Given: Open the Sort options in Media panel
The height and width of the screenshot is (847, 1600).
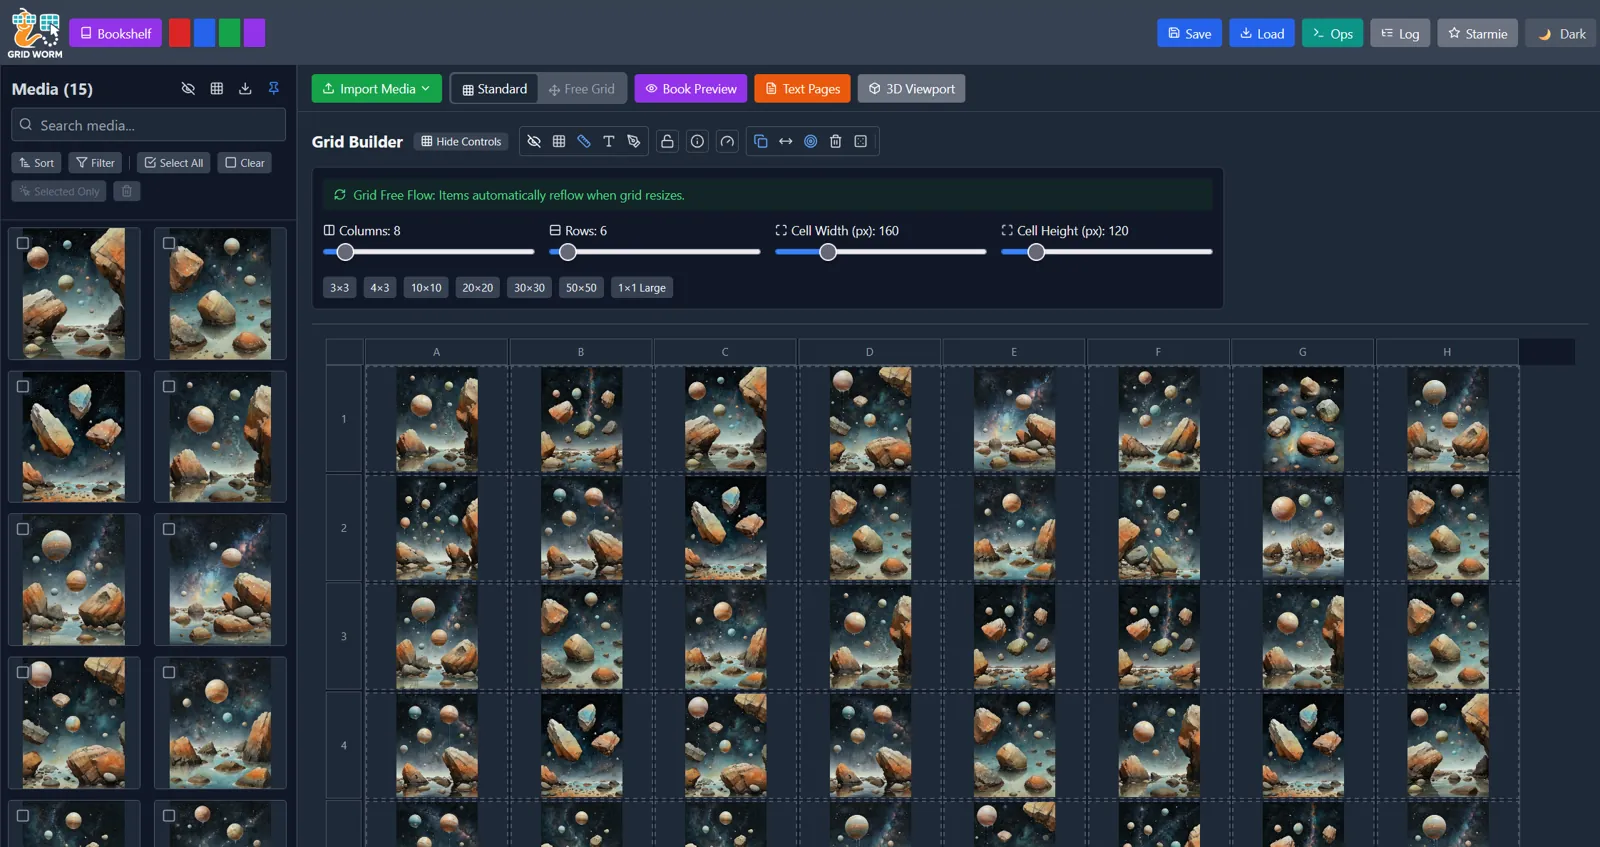Looking at the screenshot, I should click(37, 163).
